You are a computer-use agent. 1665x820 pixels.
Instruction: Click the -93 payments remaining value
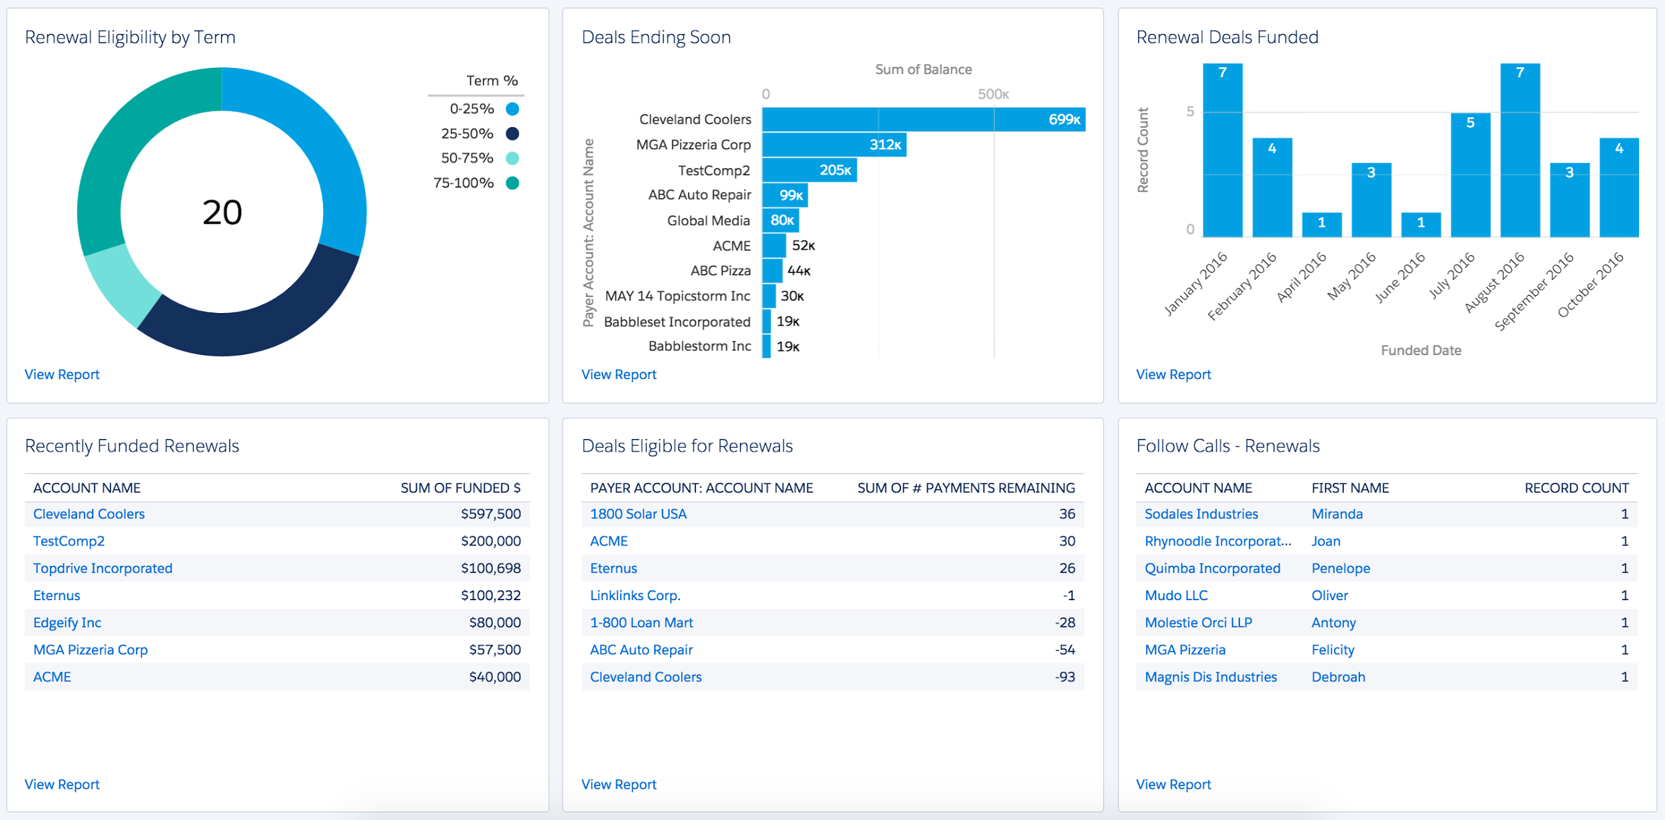point(1065,676)
